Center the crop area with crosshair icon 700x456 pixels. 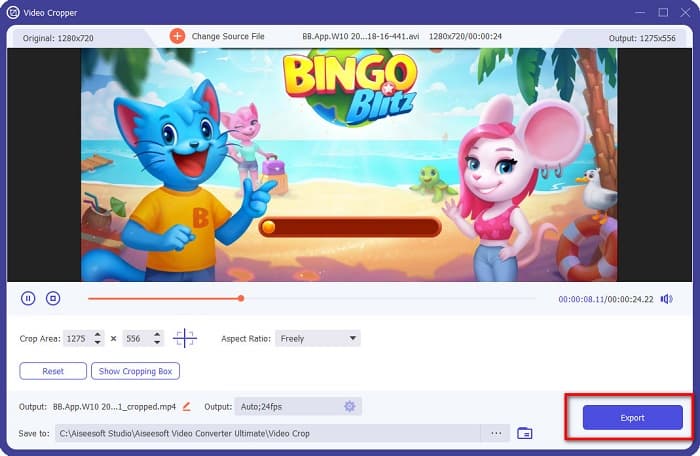tap(184, 338)
